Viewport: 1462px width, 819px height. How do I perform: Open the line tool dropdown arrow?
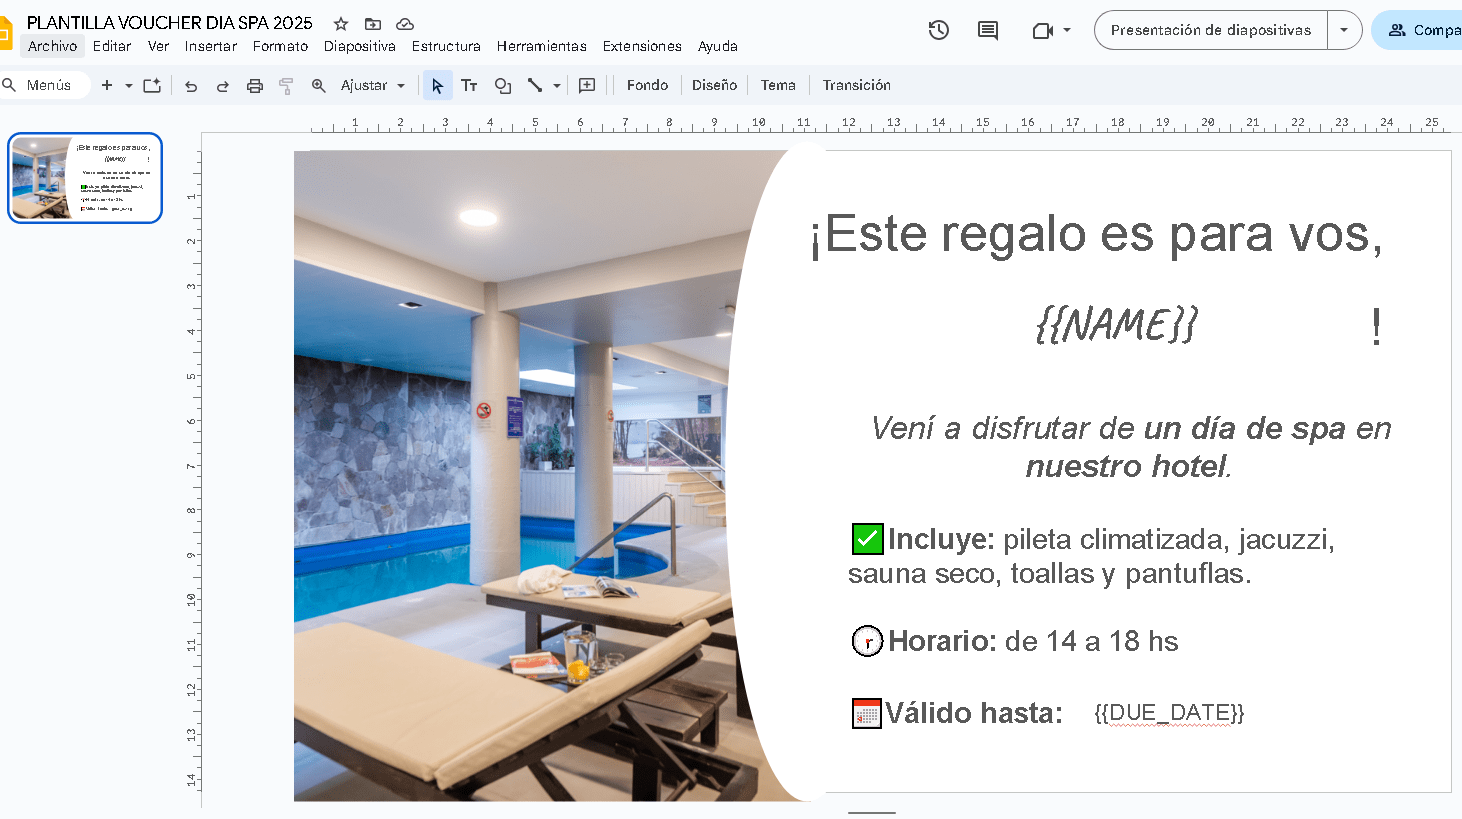557,86
